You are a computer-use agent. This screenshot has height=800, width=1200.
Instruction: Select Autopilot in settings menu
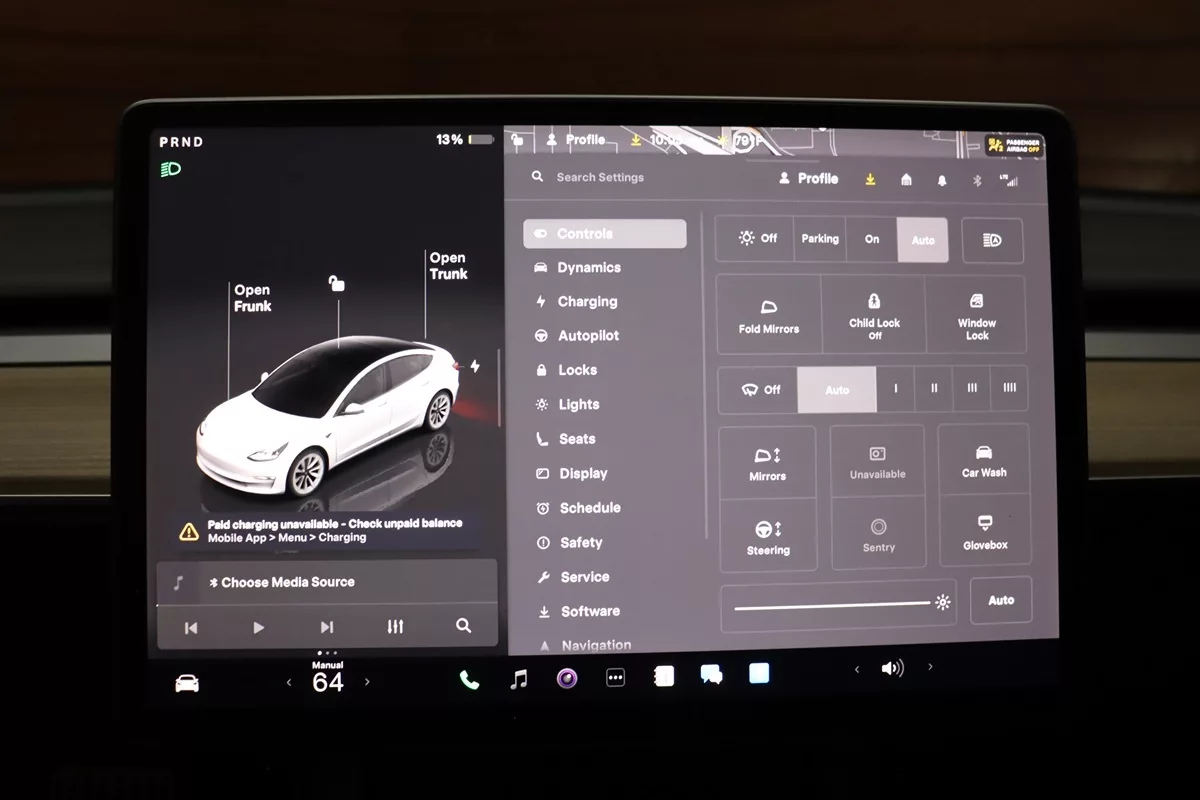pyautogui.click(x=588, y=336)
